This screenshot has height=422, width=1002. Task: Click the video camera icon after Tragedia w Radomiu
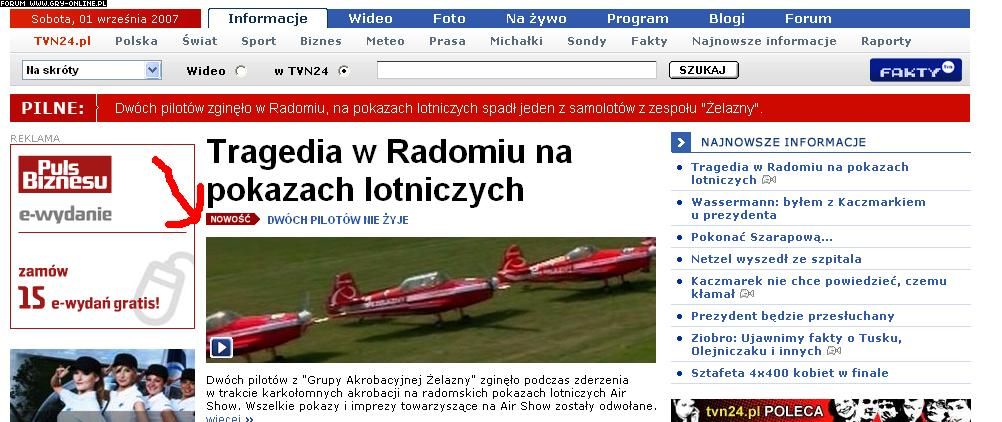click(x=769, y=180)
